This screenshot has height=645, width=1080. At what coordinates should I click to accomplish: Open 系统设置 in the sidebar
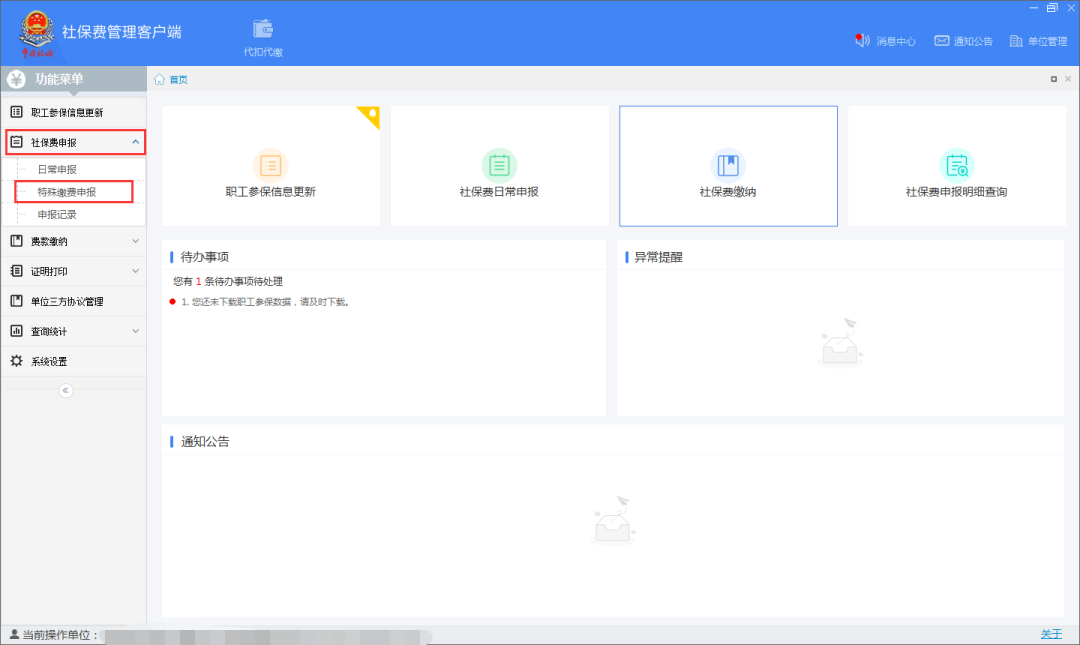point(49,361)
